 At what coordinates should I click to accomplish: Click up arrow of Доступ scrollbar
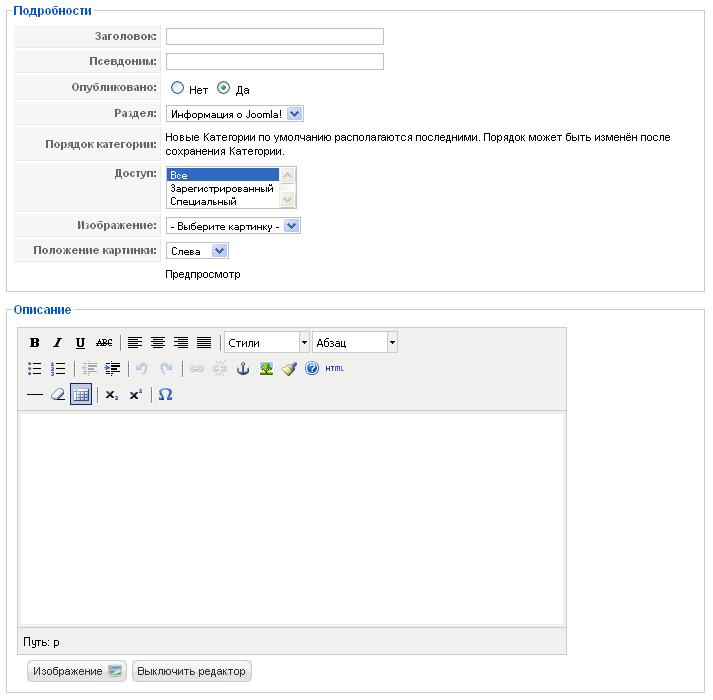pos(287,175)
